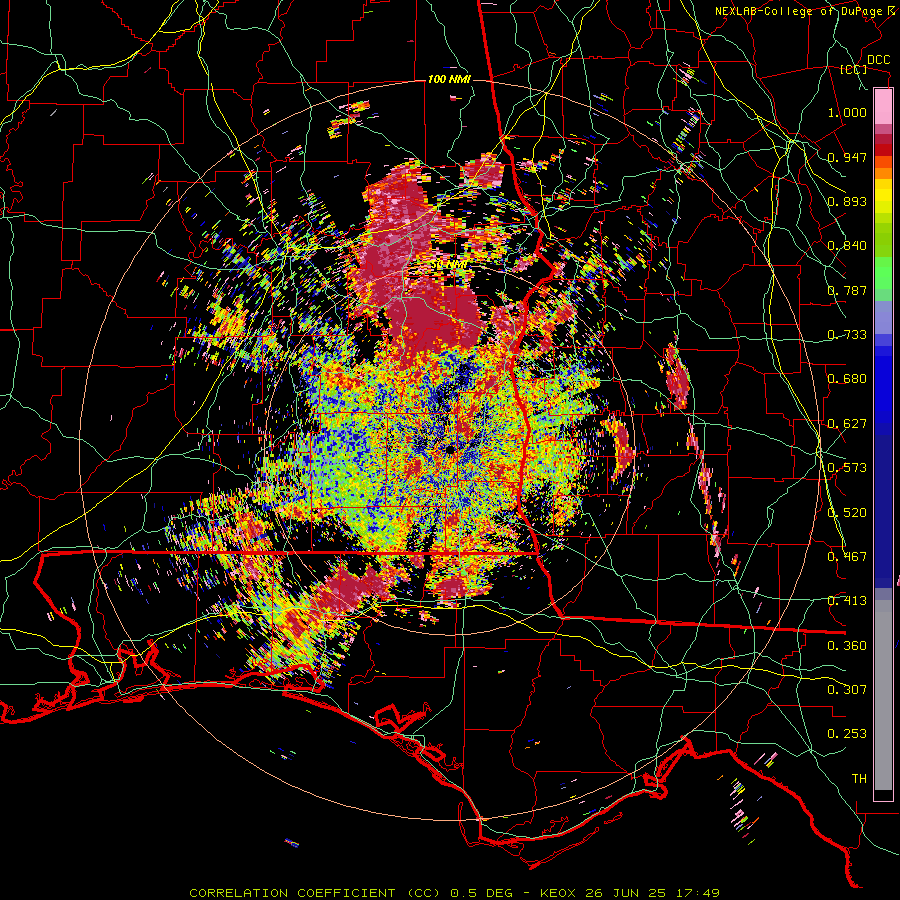The width and height of the screenshot is (900, 900).
Task: Click the NEXLAB-College of DuPage label
Action: click(801, 11)
